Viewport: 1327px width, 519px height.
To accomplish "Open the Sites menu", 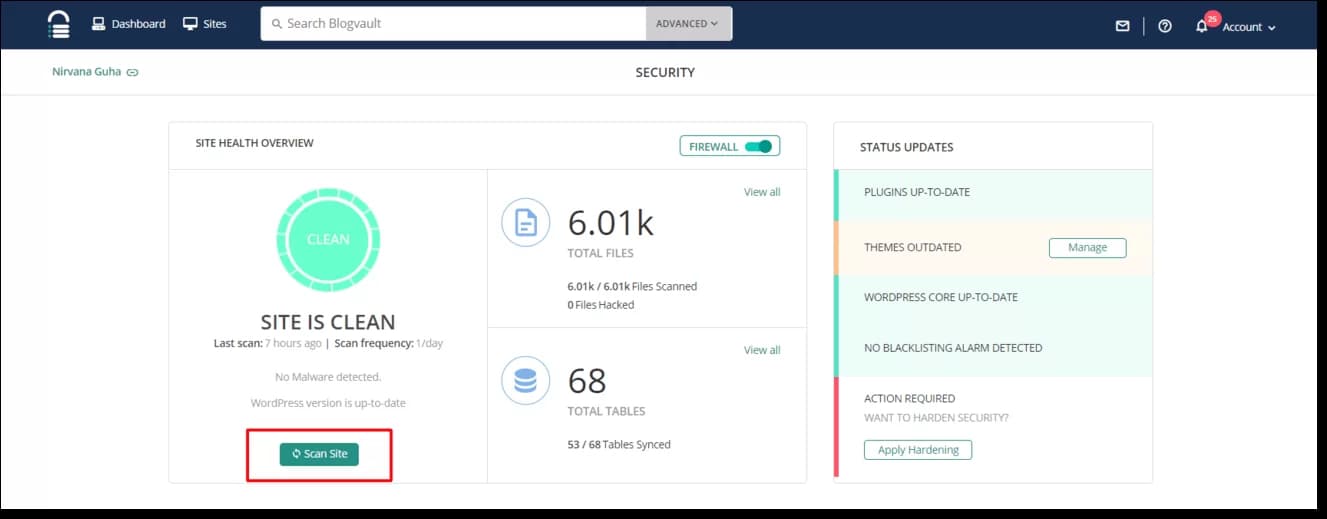I will (x=205, y=24).
